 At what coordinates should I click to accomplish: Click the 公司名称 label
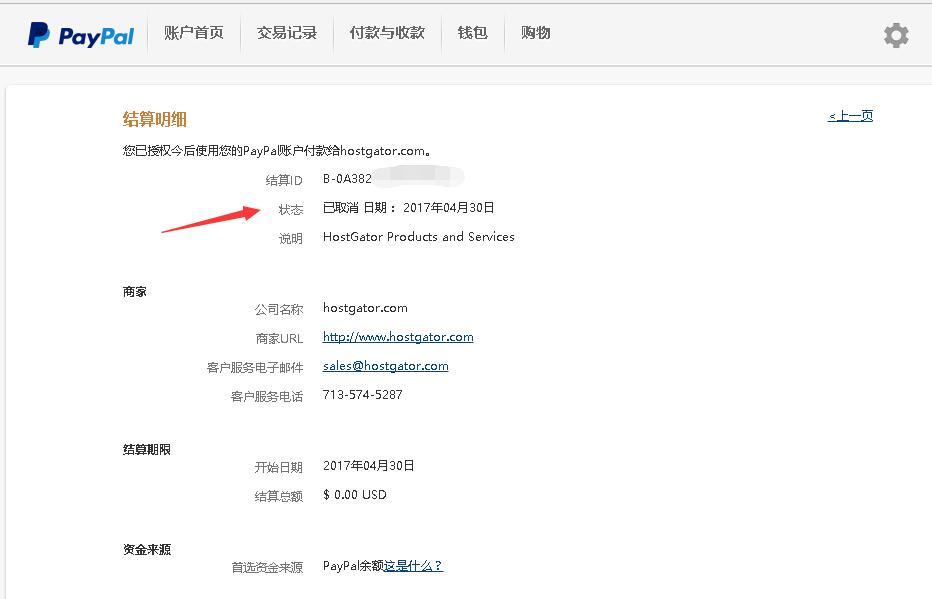click(x=279, y=310)
